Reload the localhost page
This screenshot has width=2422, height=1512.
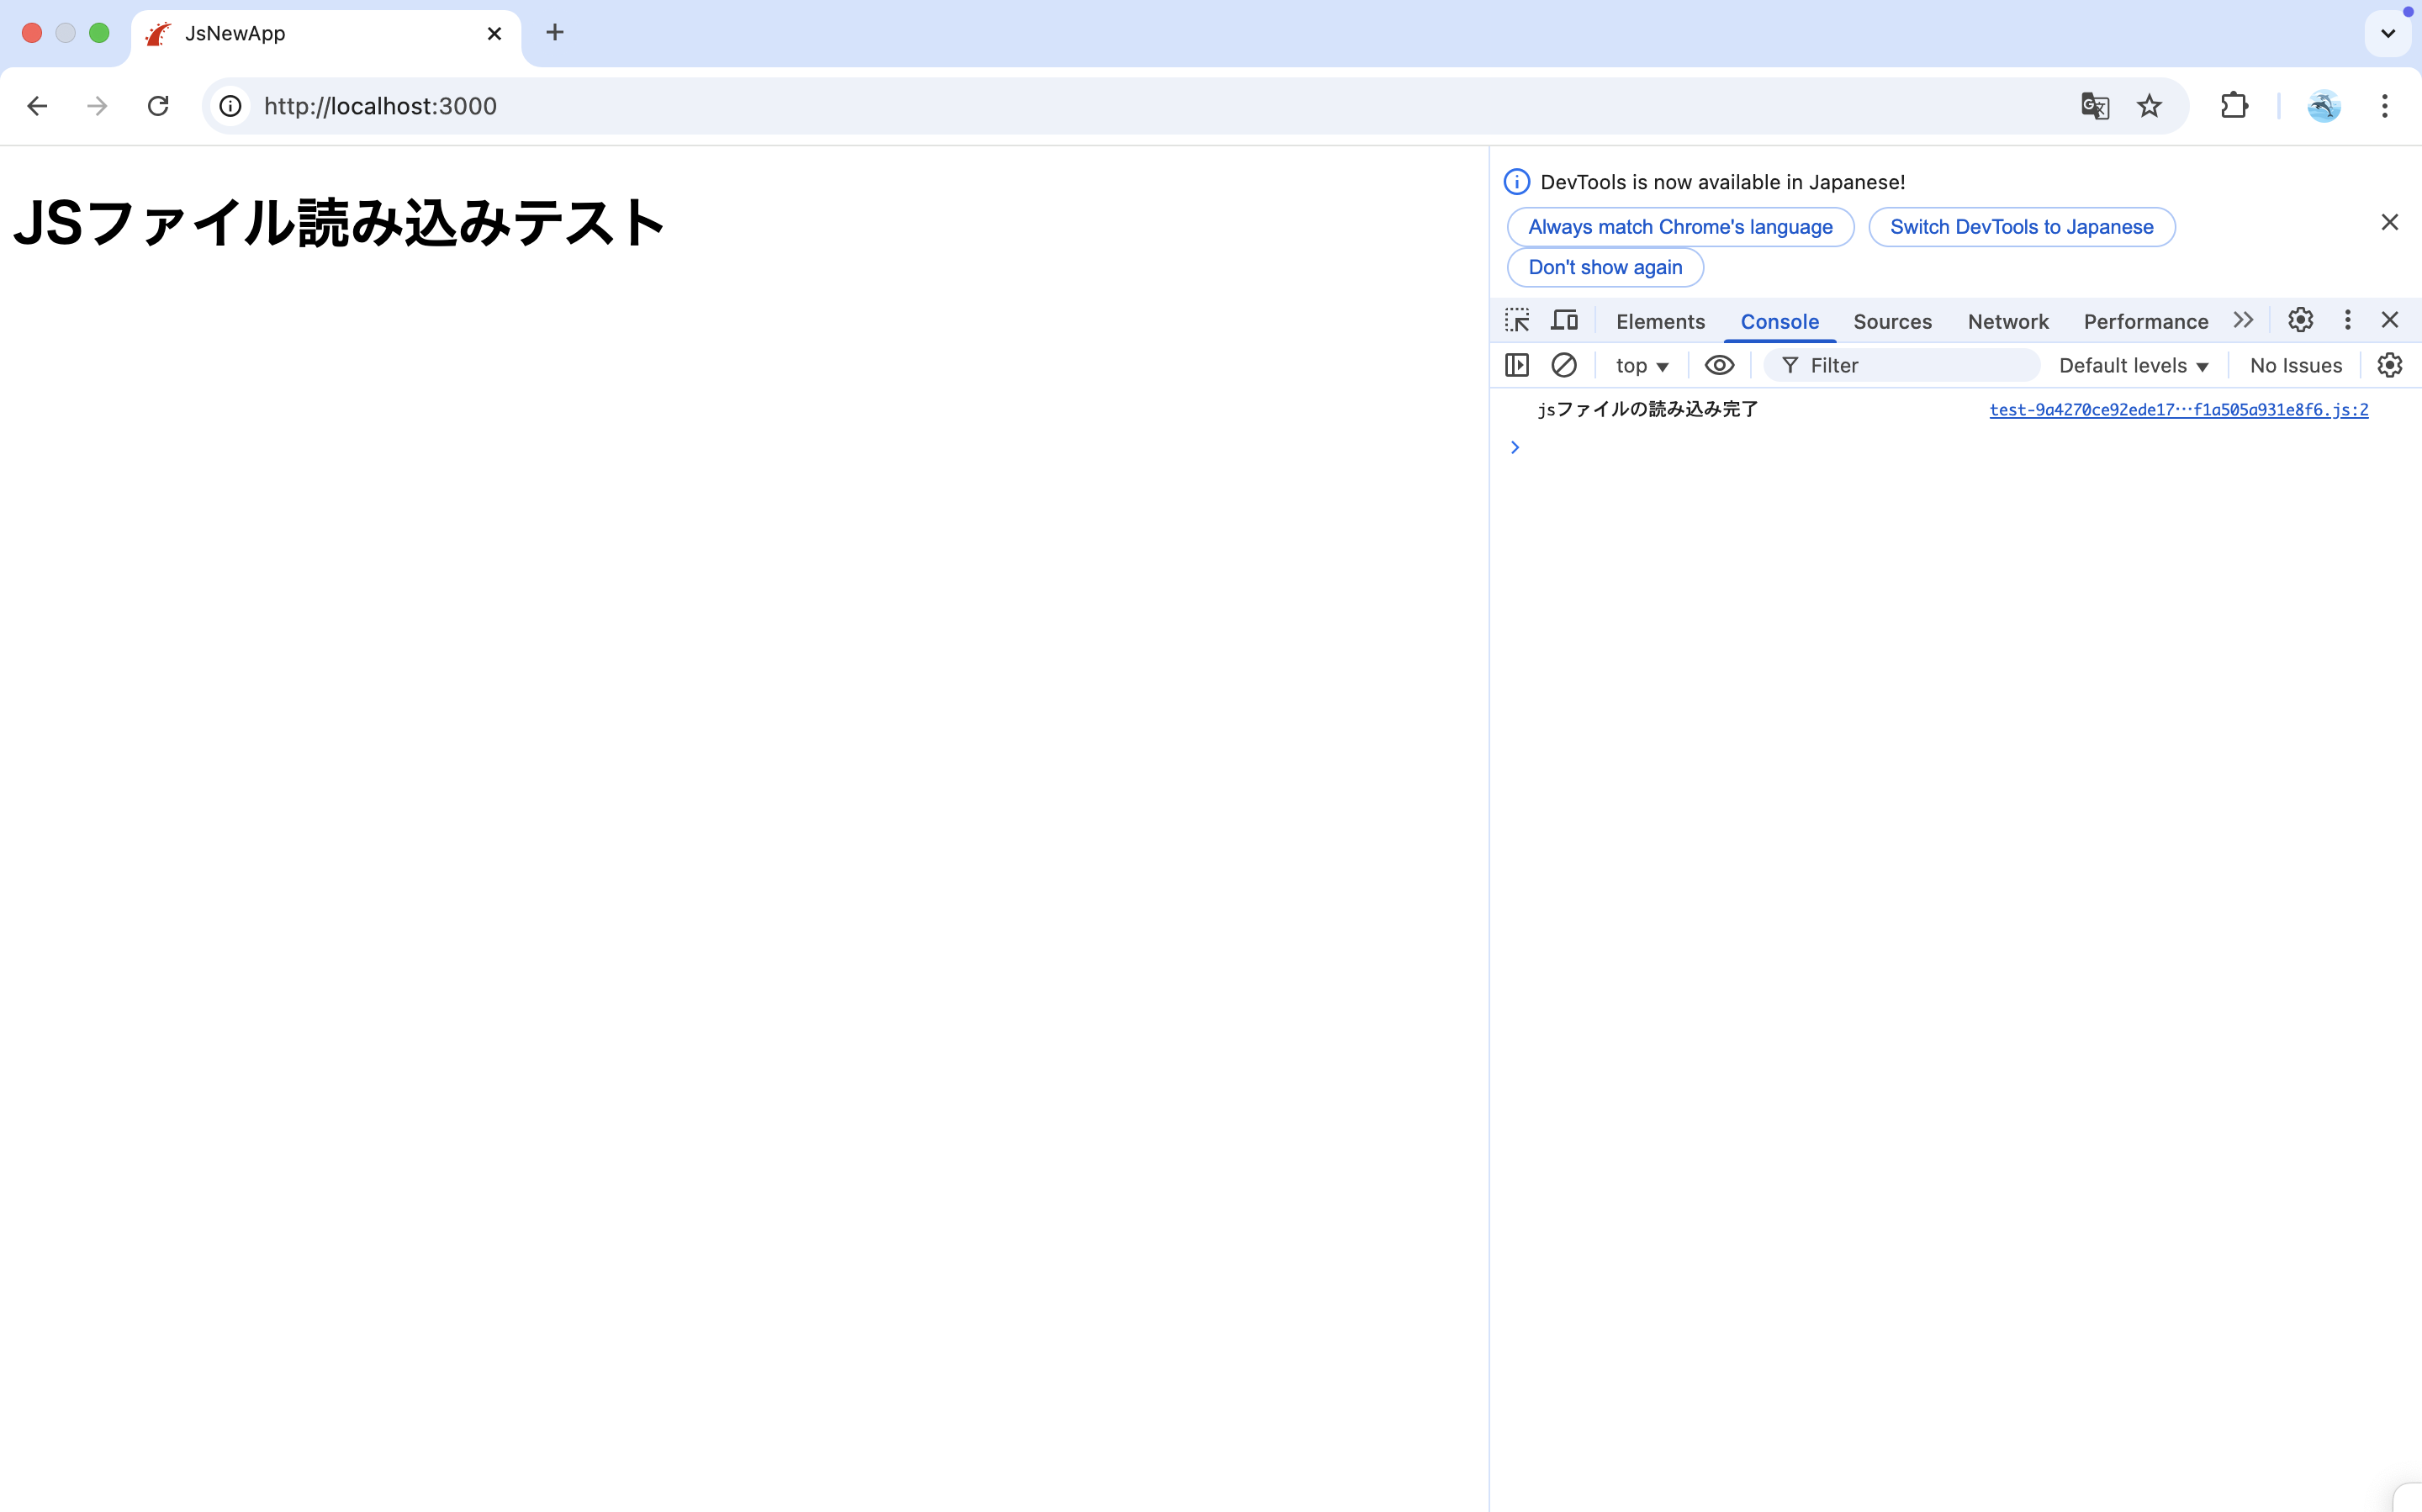click(x=158, y=106)
